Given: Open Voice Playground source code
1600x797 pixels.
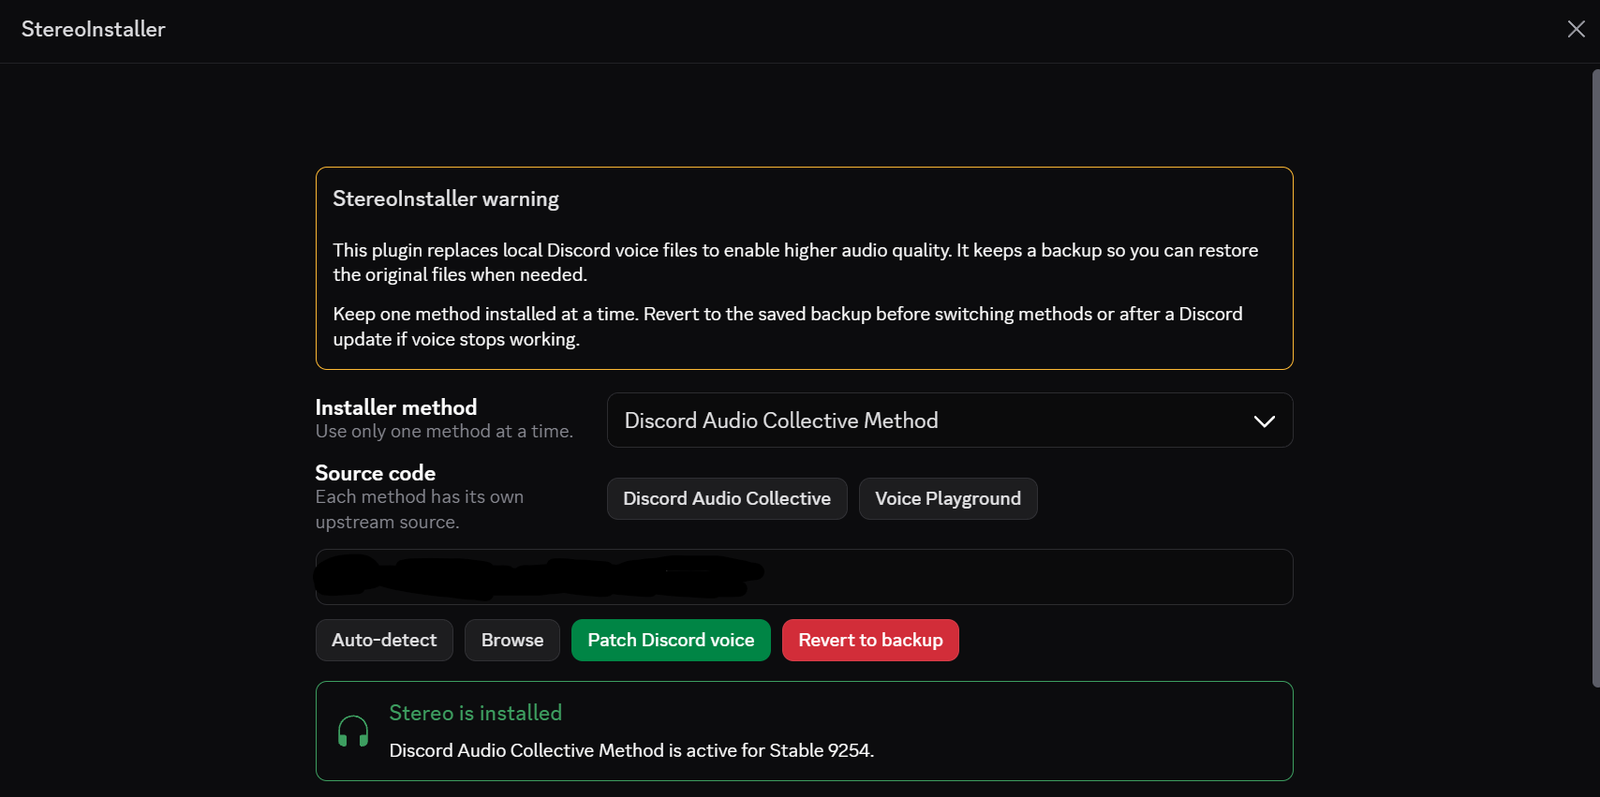Looking at the screenshot, I should [948, 499].
